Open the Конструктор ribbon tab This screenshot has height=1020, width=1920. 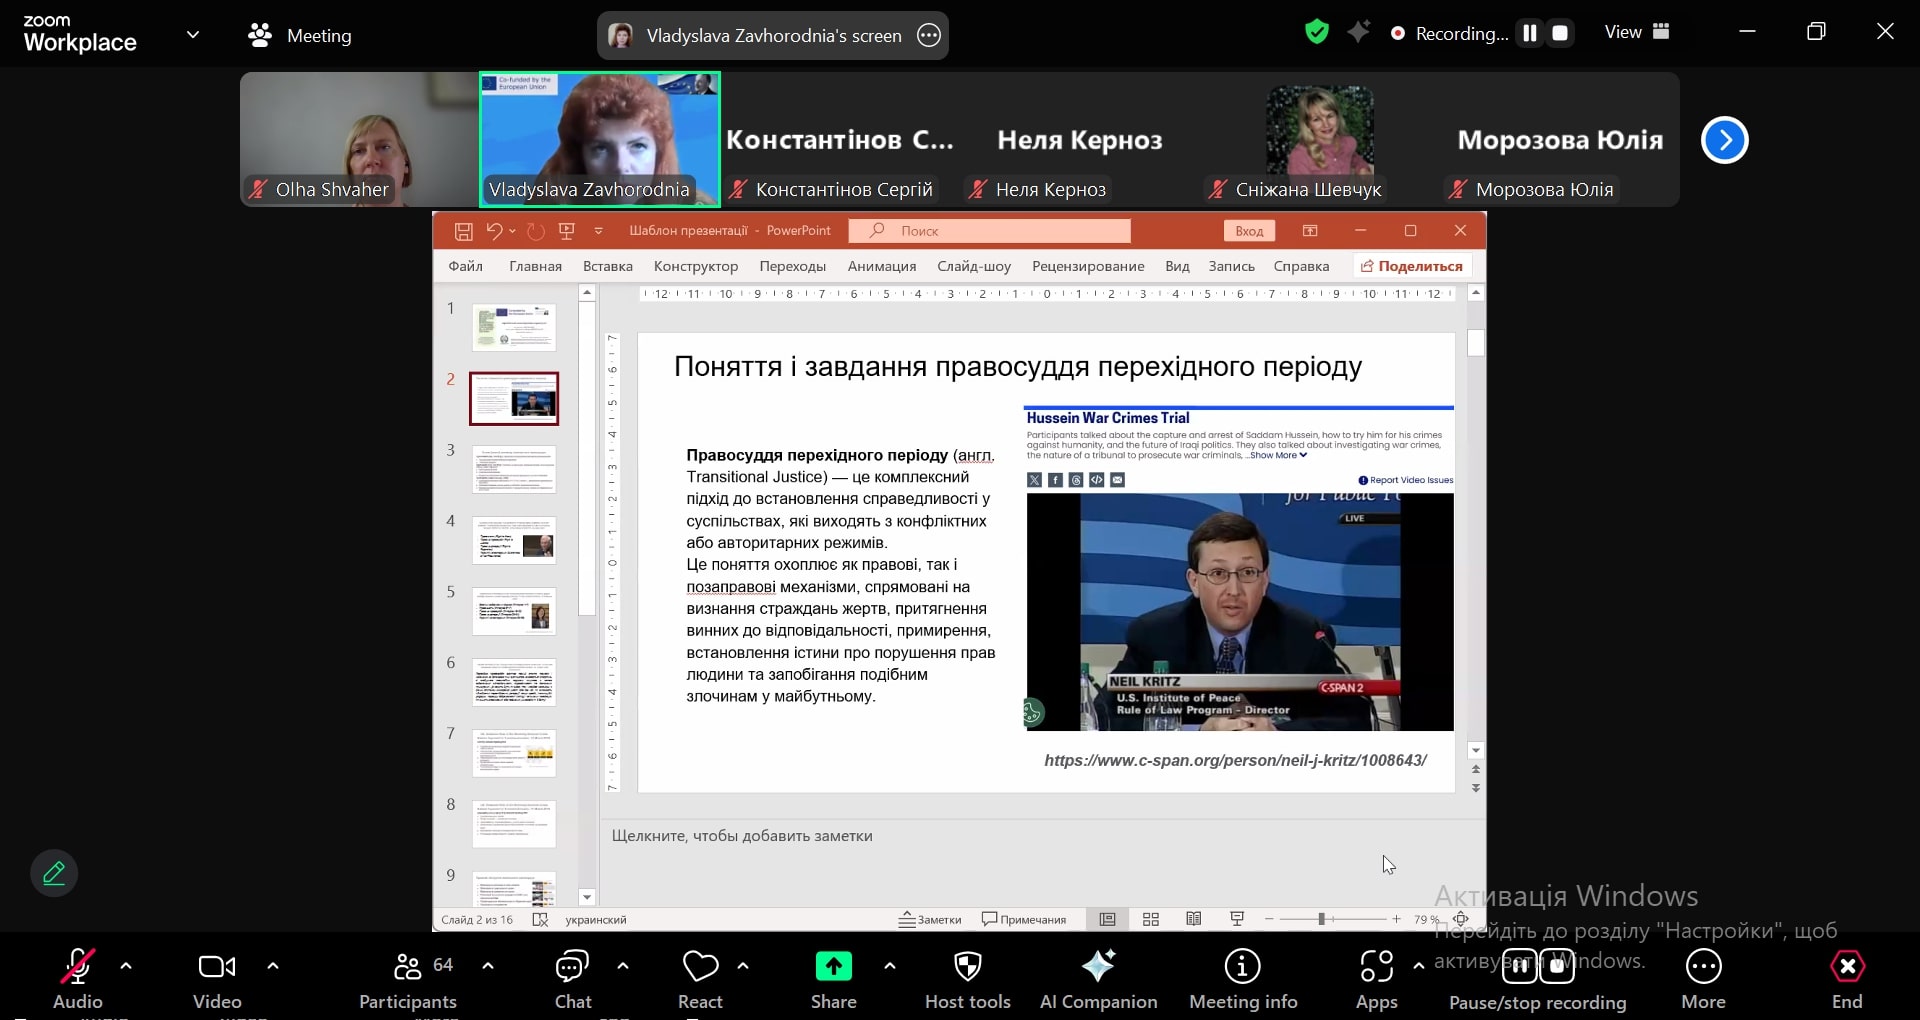tap(696, 266)
